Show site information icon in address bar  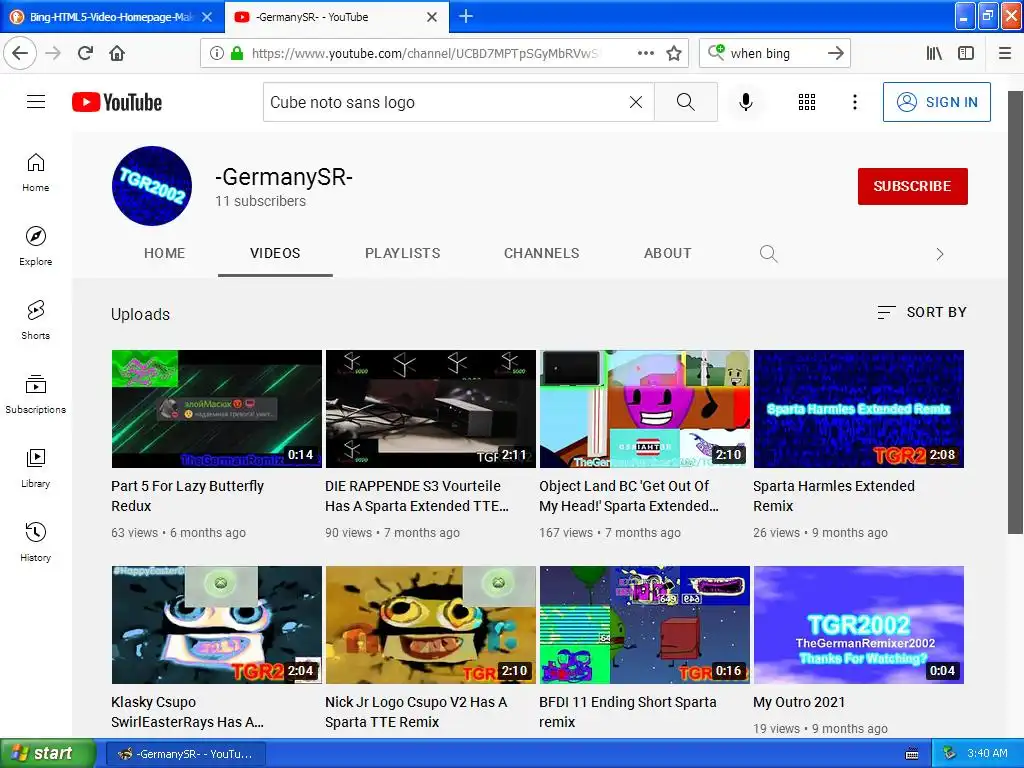216,53
